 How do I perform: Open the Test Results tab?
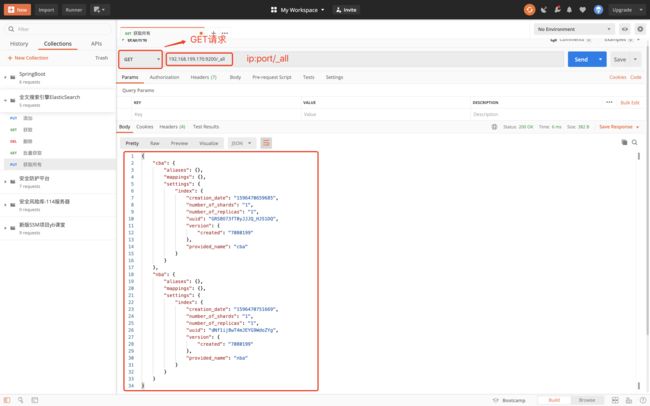click(x=206, y=126)
